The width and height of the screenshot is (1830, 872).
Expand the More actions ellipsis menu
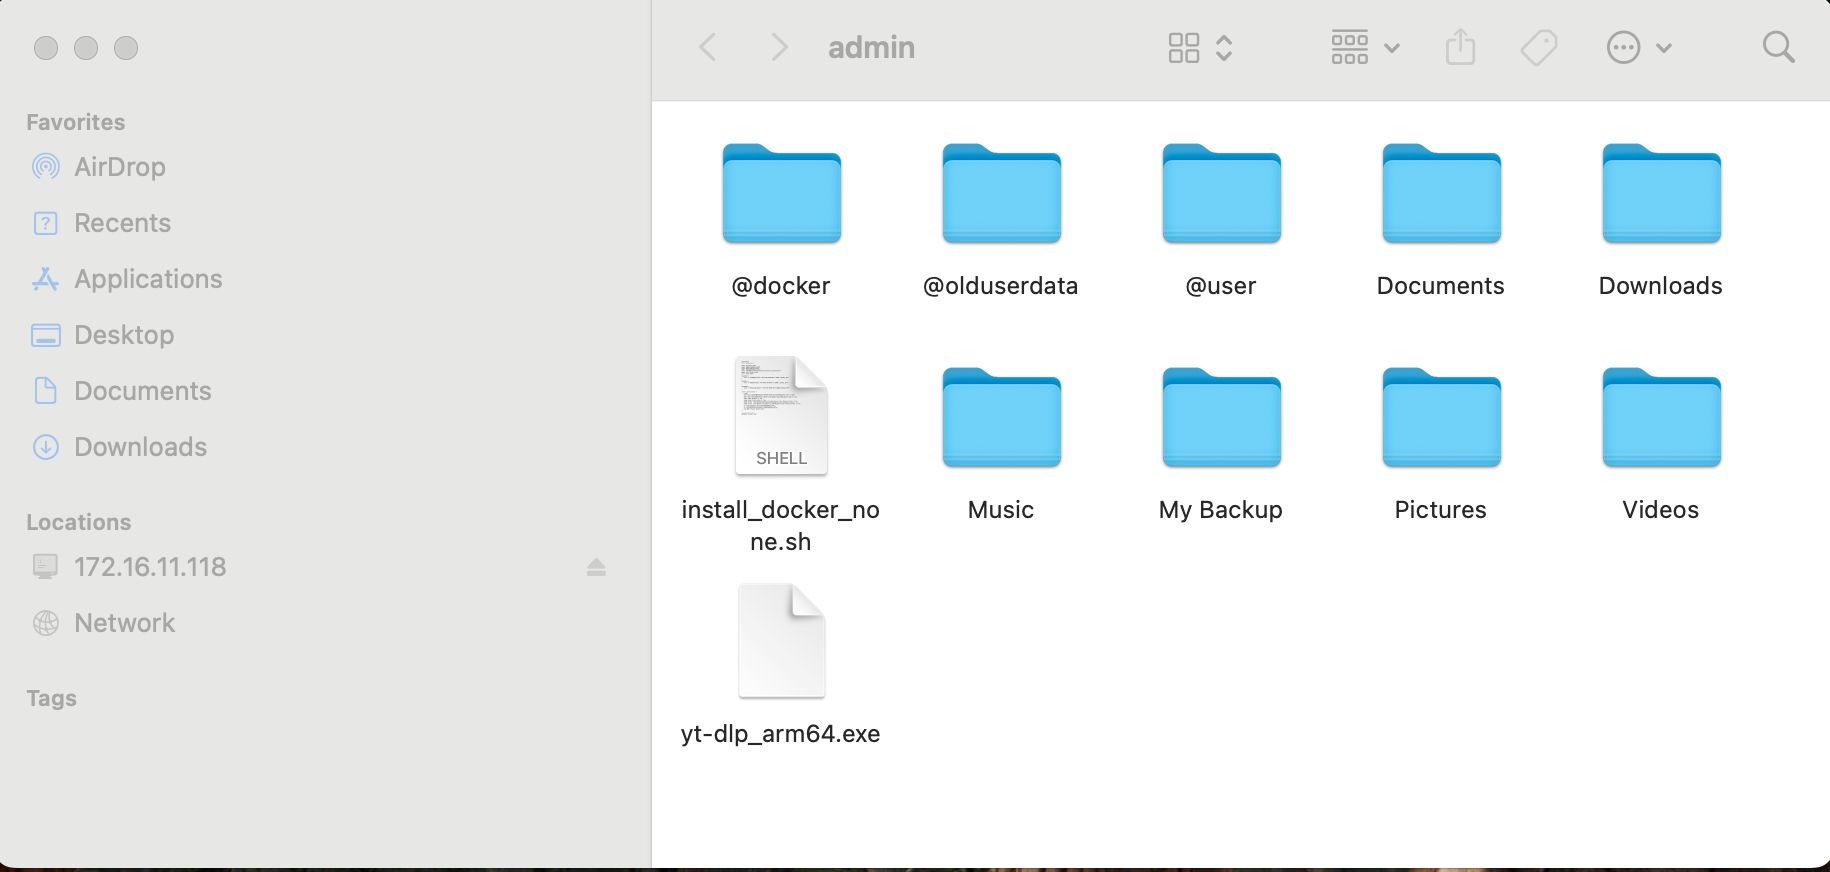coord(1639,47)
